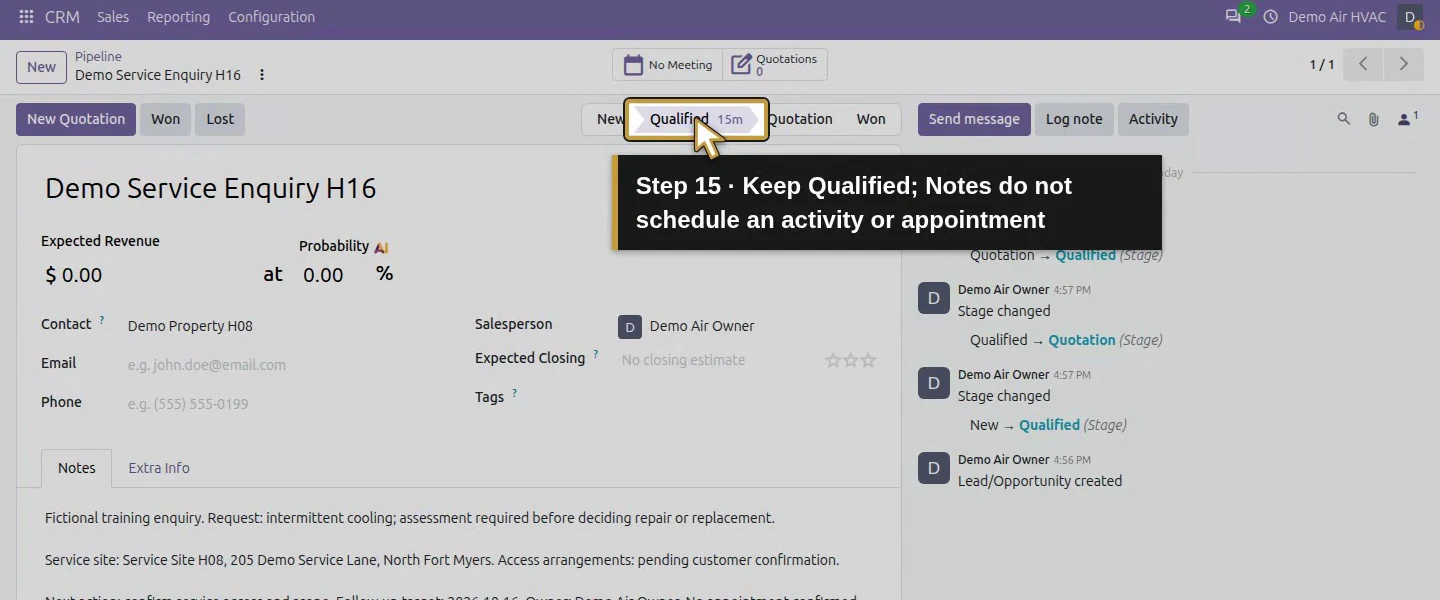Click Expected Closing help tooltip mark
Viewport: 1440px width, 600px height.
[596, 355]
